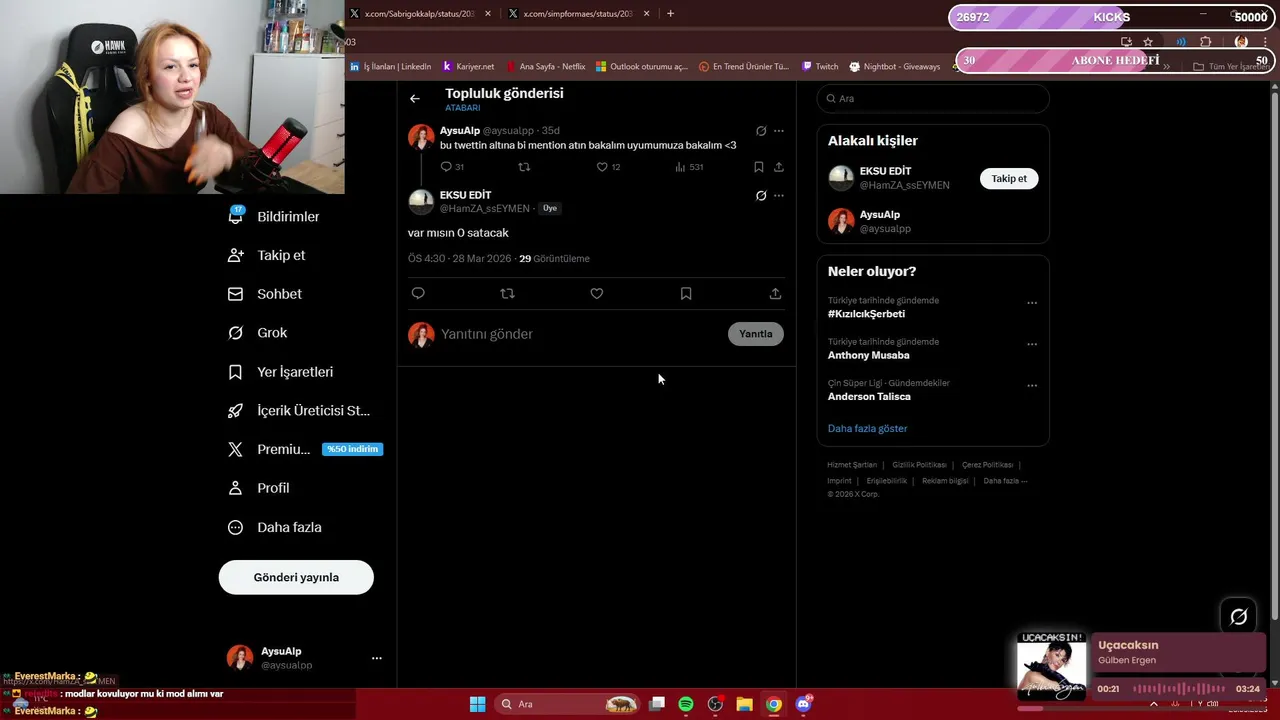Click the taskbar Ara search box
The height and width of the screenshot is (720, 1280).
567,704
